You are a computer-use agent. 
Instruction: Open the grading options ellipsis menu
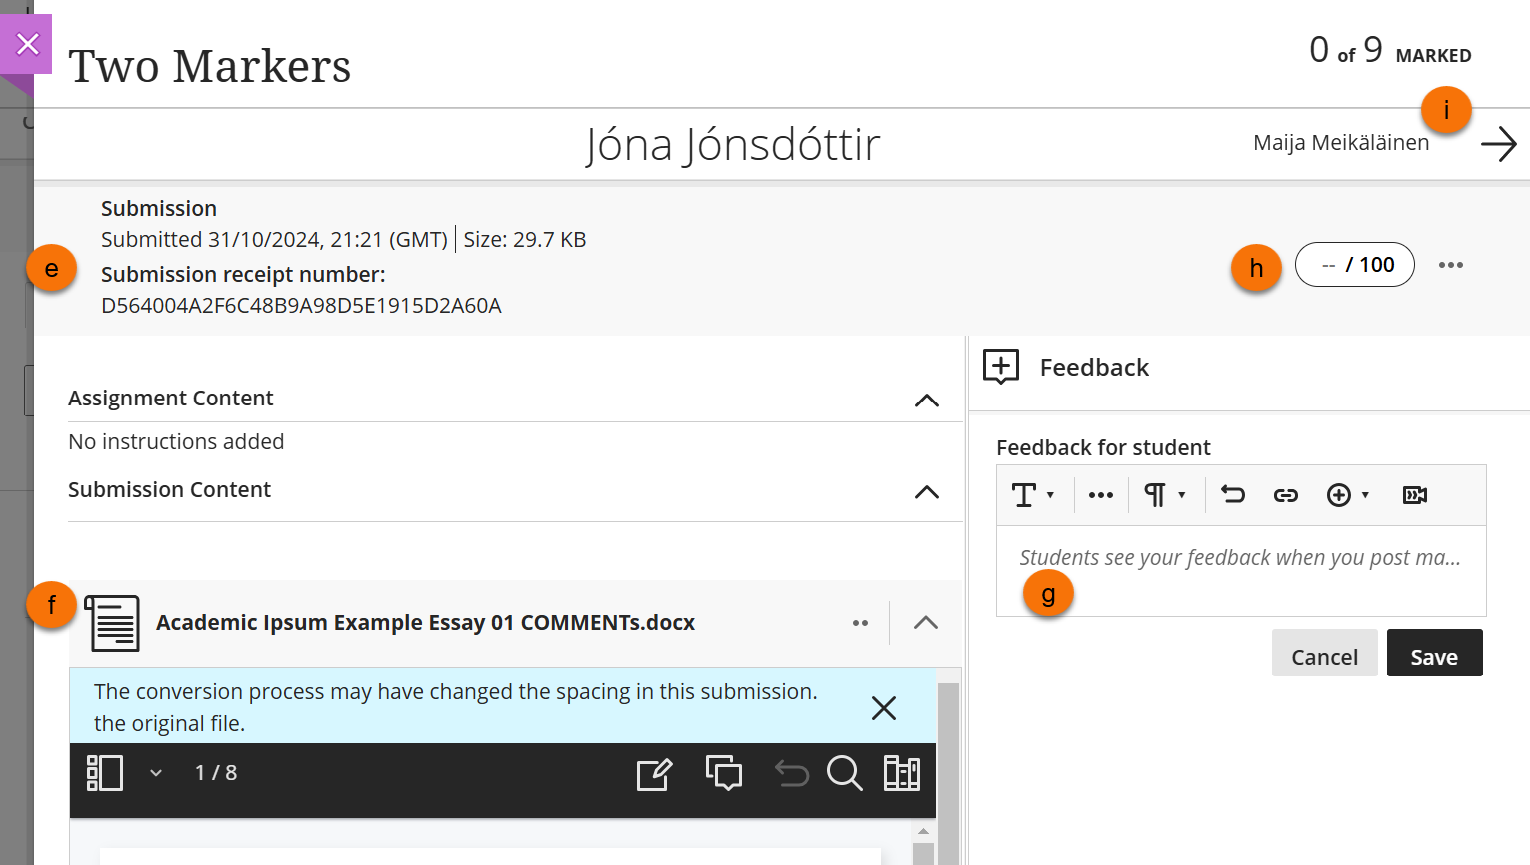1451,264
